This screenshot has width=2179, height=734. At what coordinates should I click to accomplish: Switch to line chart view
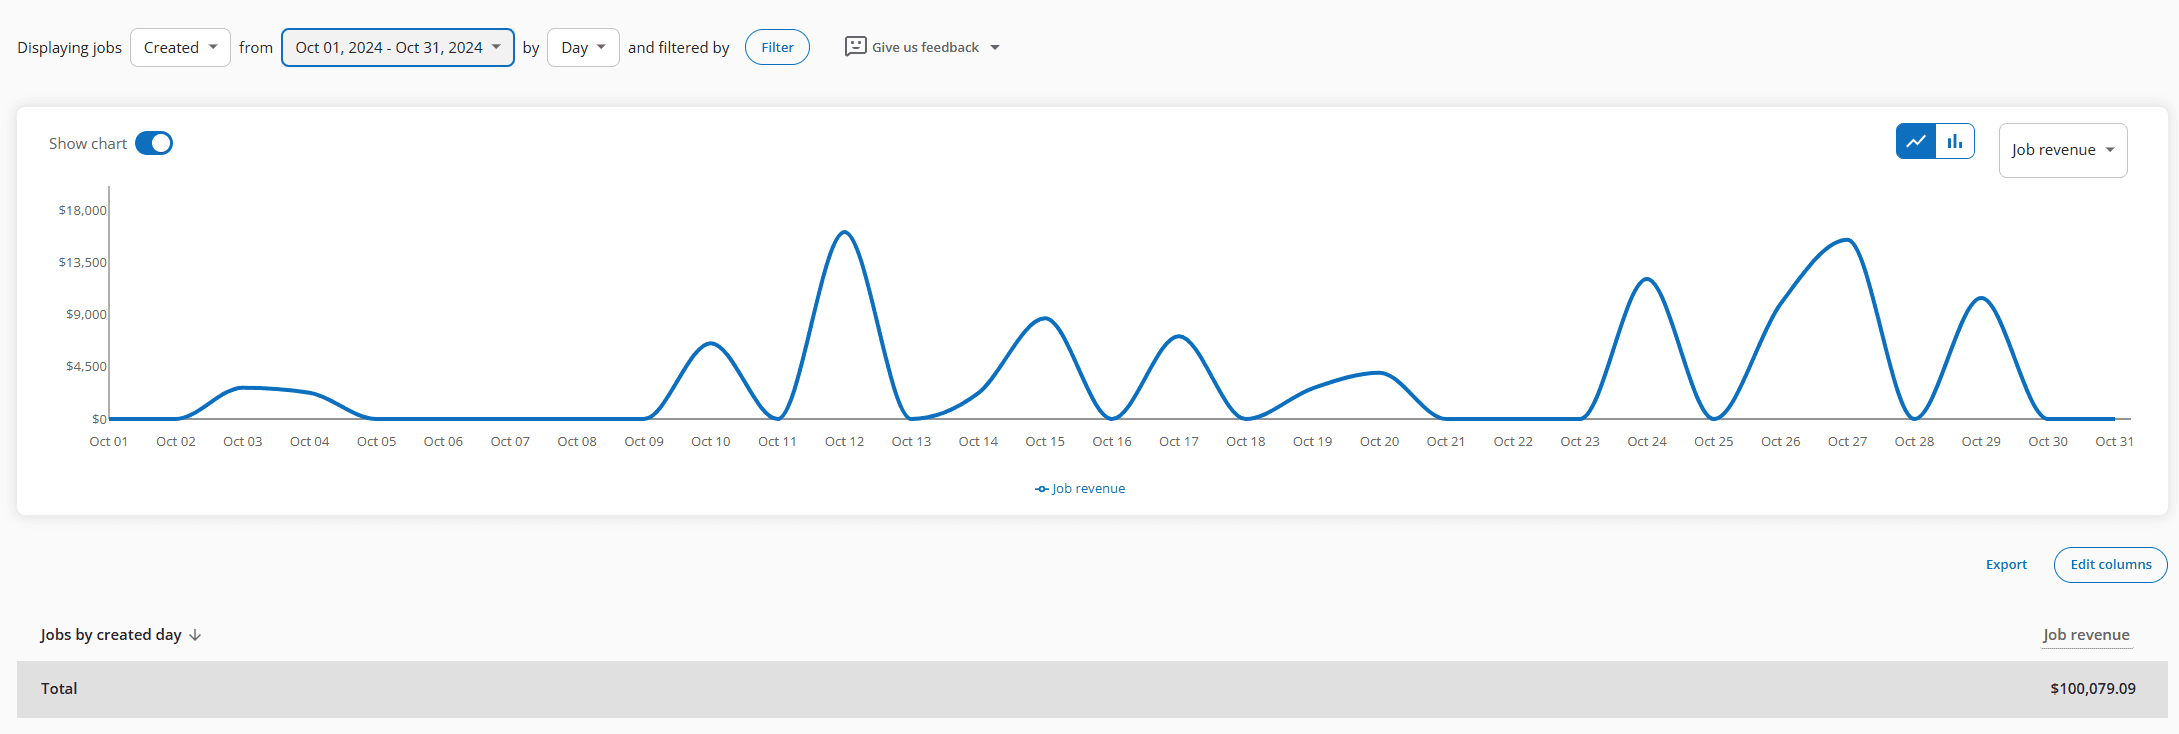tap(1916, 141)
